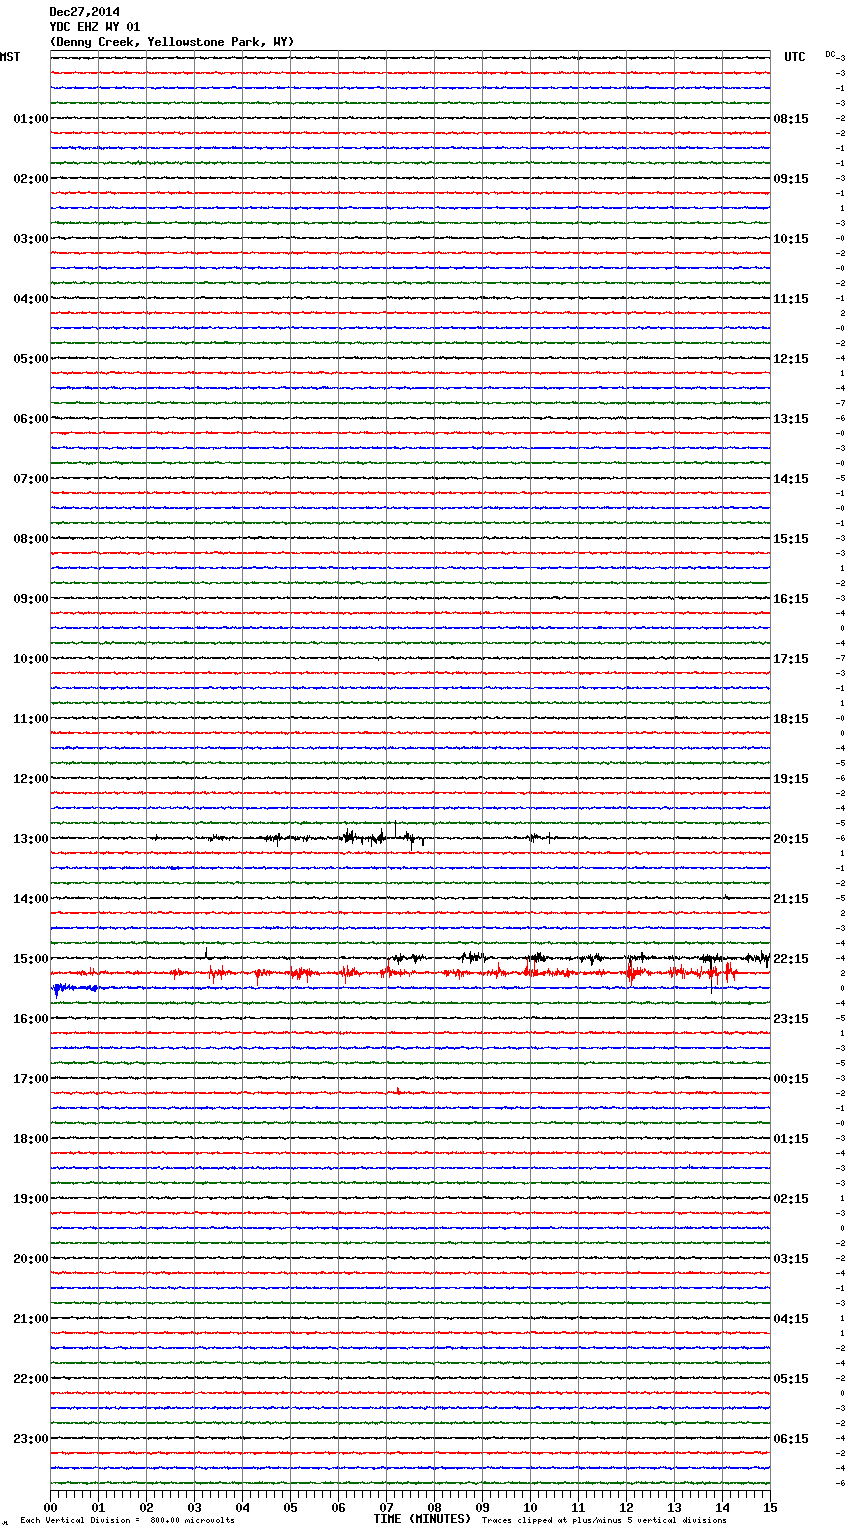Select the 15:00 MST time label
850x1534 pixels.
(x=31, y=959)
